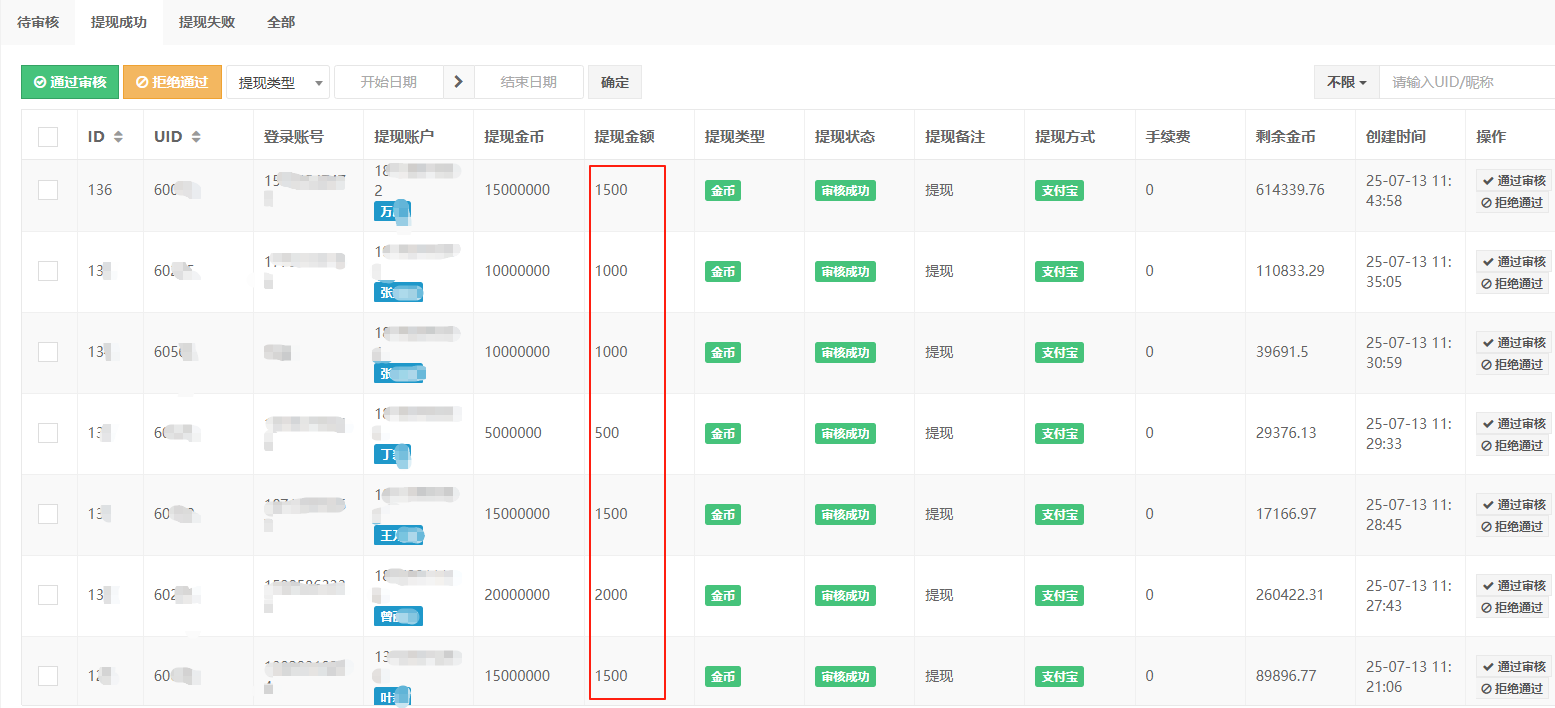Click the 提现金币 value 5000000
This screenshot has width=1555, height=708.
[x=513, y=433]
